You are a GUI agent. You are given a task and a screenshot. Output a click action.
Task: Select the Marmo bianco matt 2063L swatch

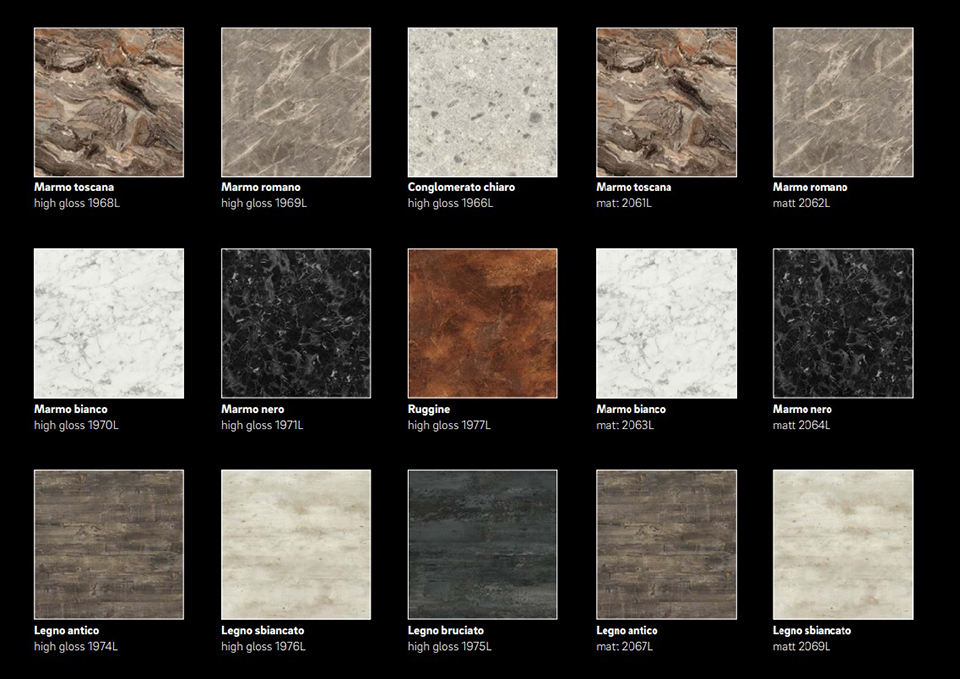pos(666,323)
